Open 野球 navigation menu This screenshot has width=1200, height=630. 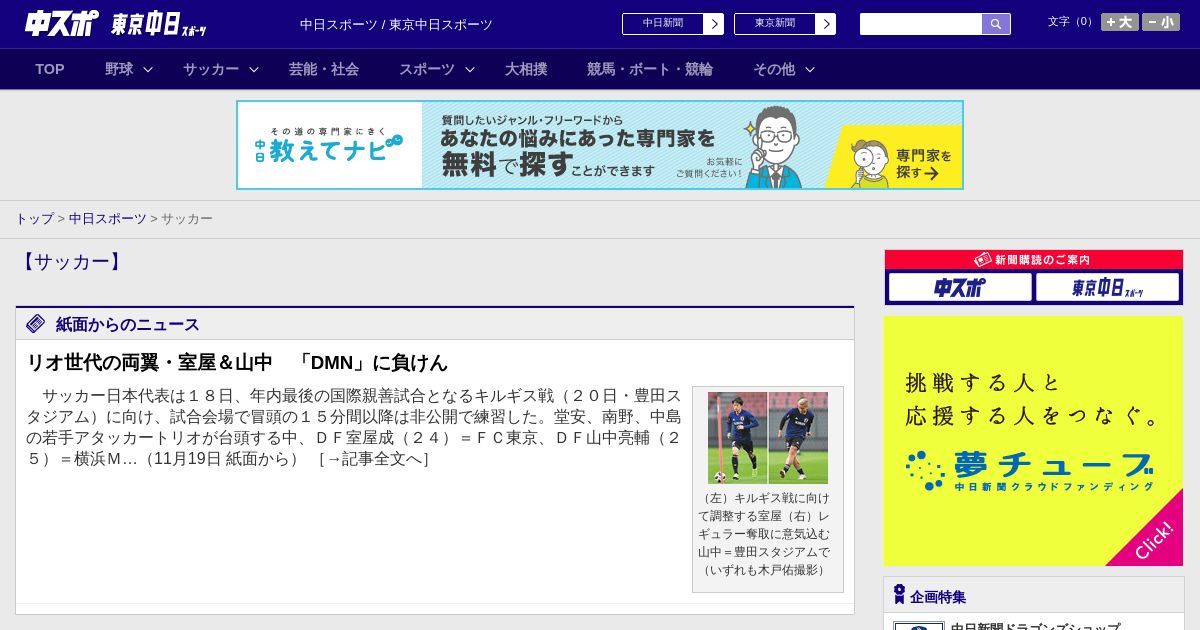point(119,69)
